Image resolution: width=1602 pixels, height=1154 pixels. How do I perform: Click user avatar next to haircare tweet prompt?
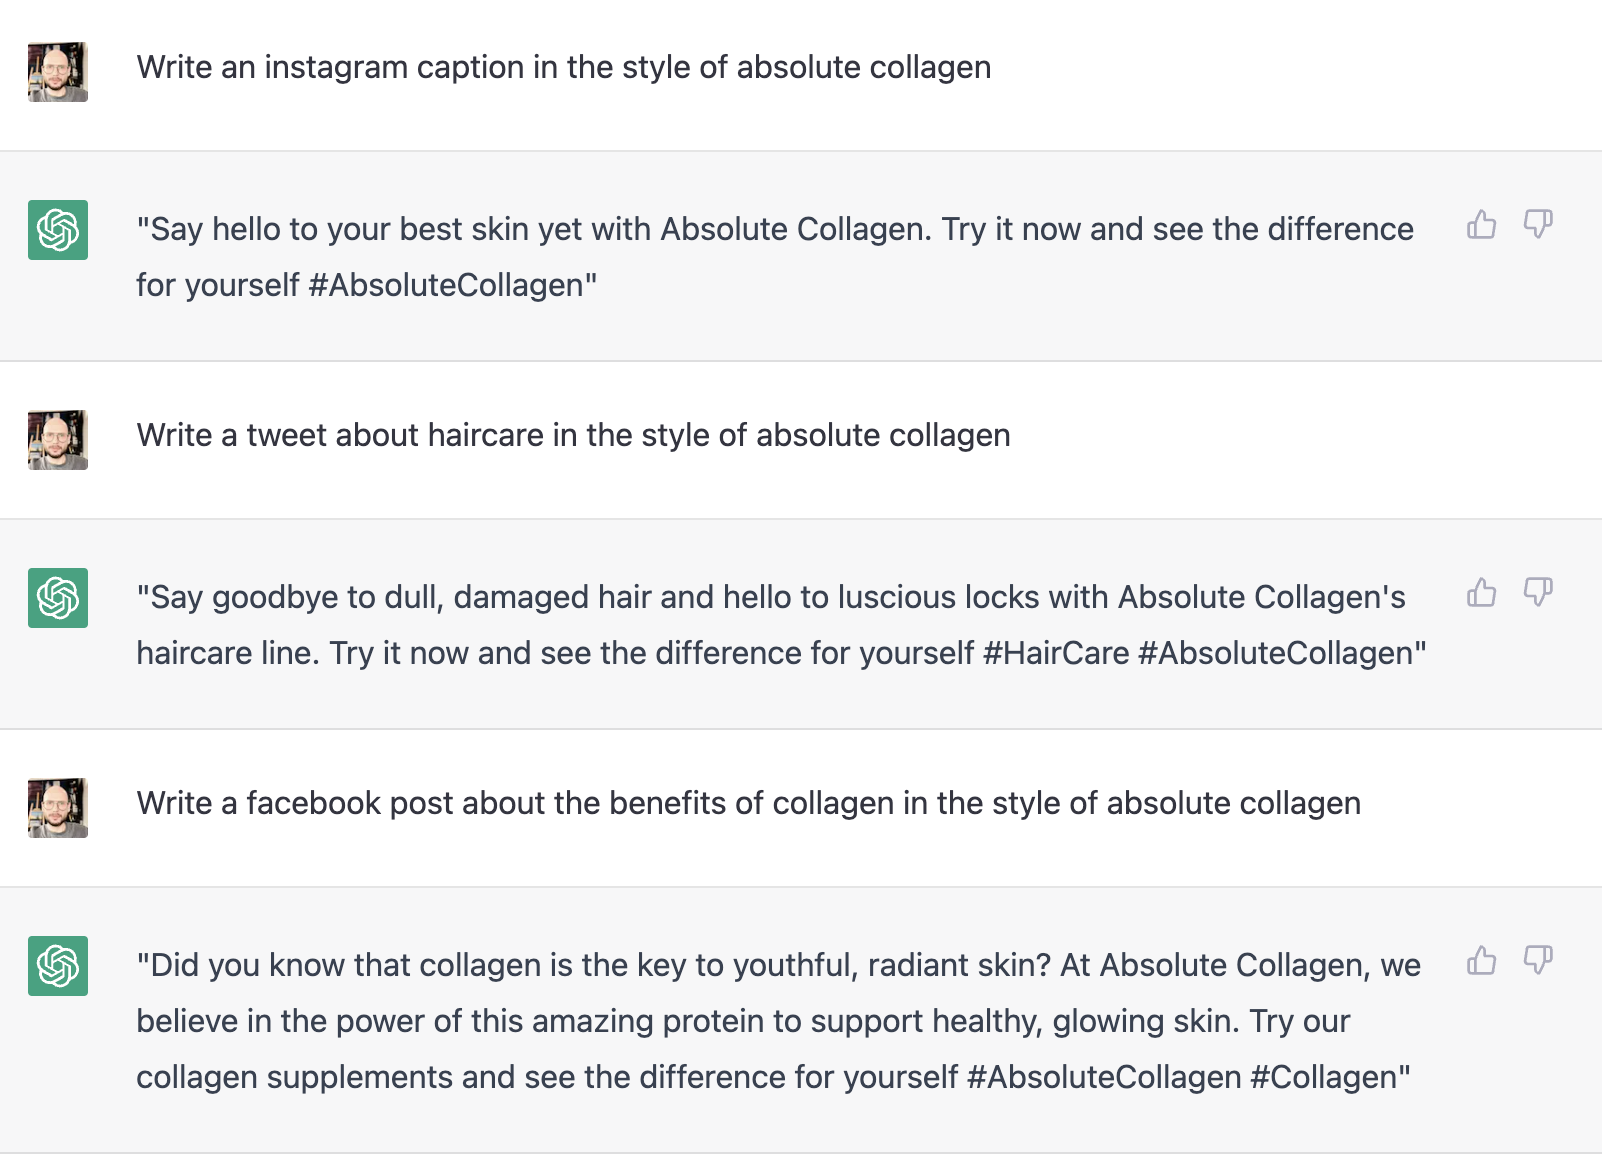point(58,440)
